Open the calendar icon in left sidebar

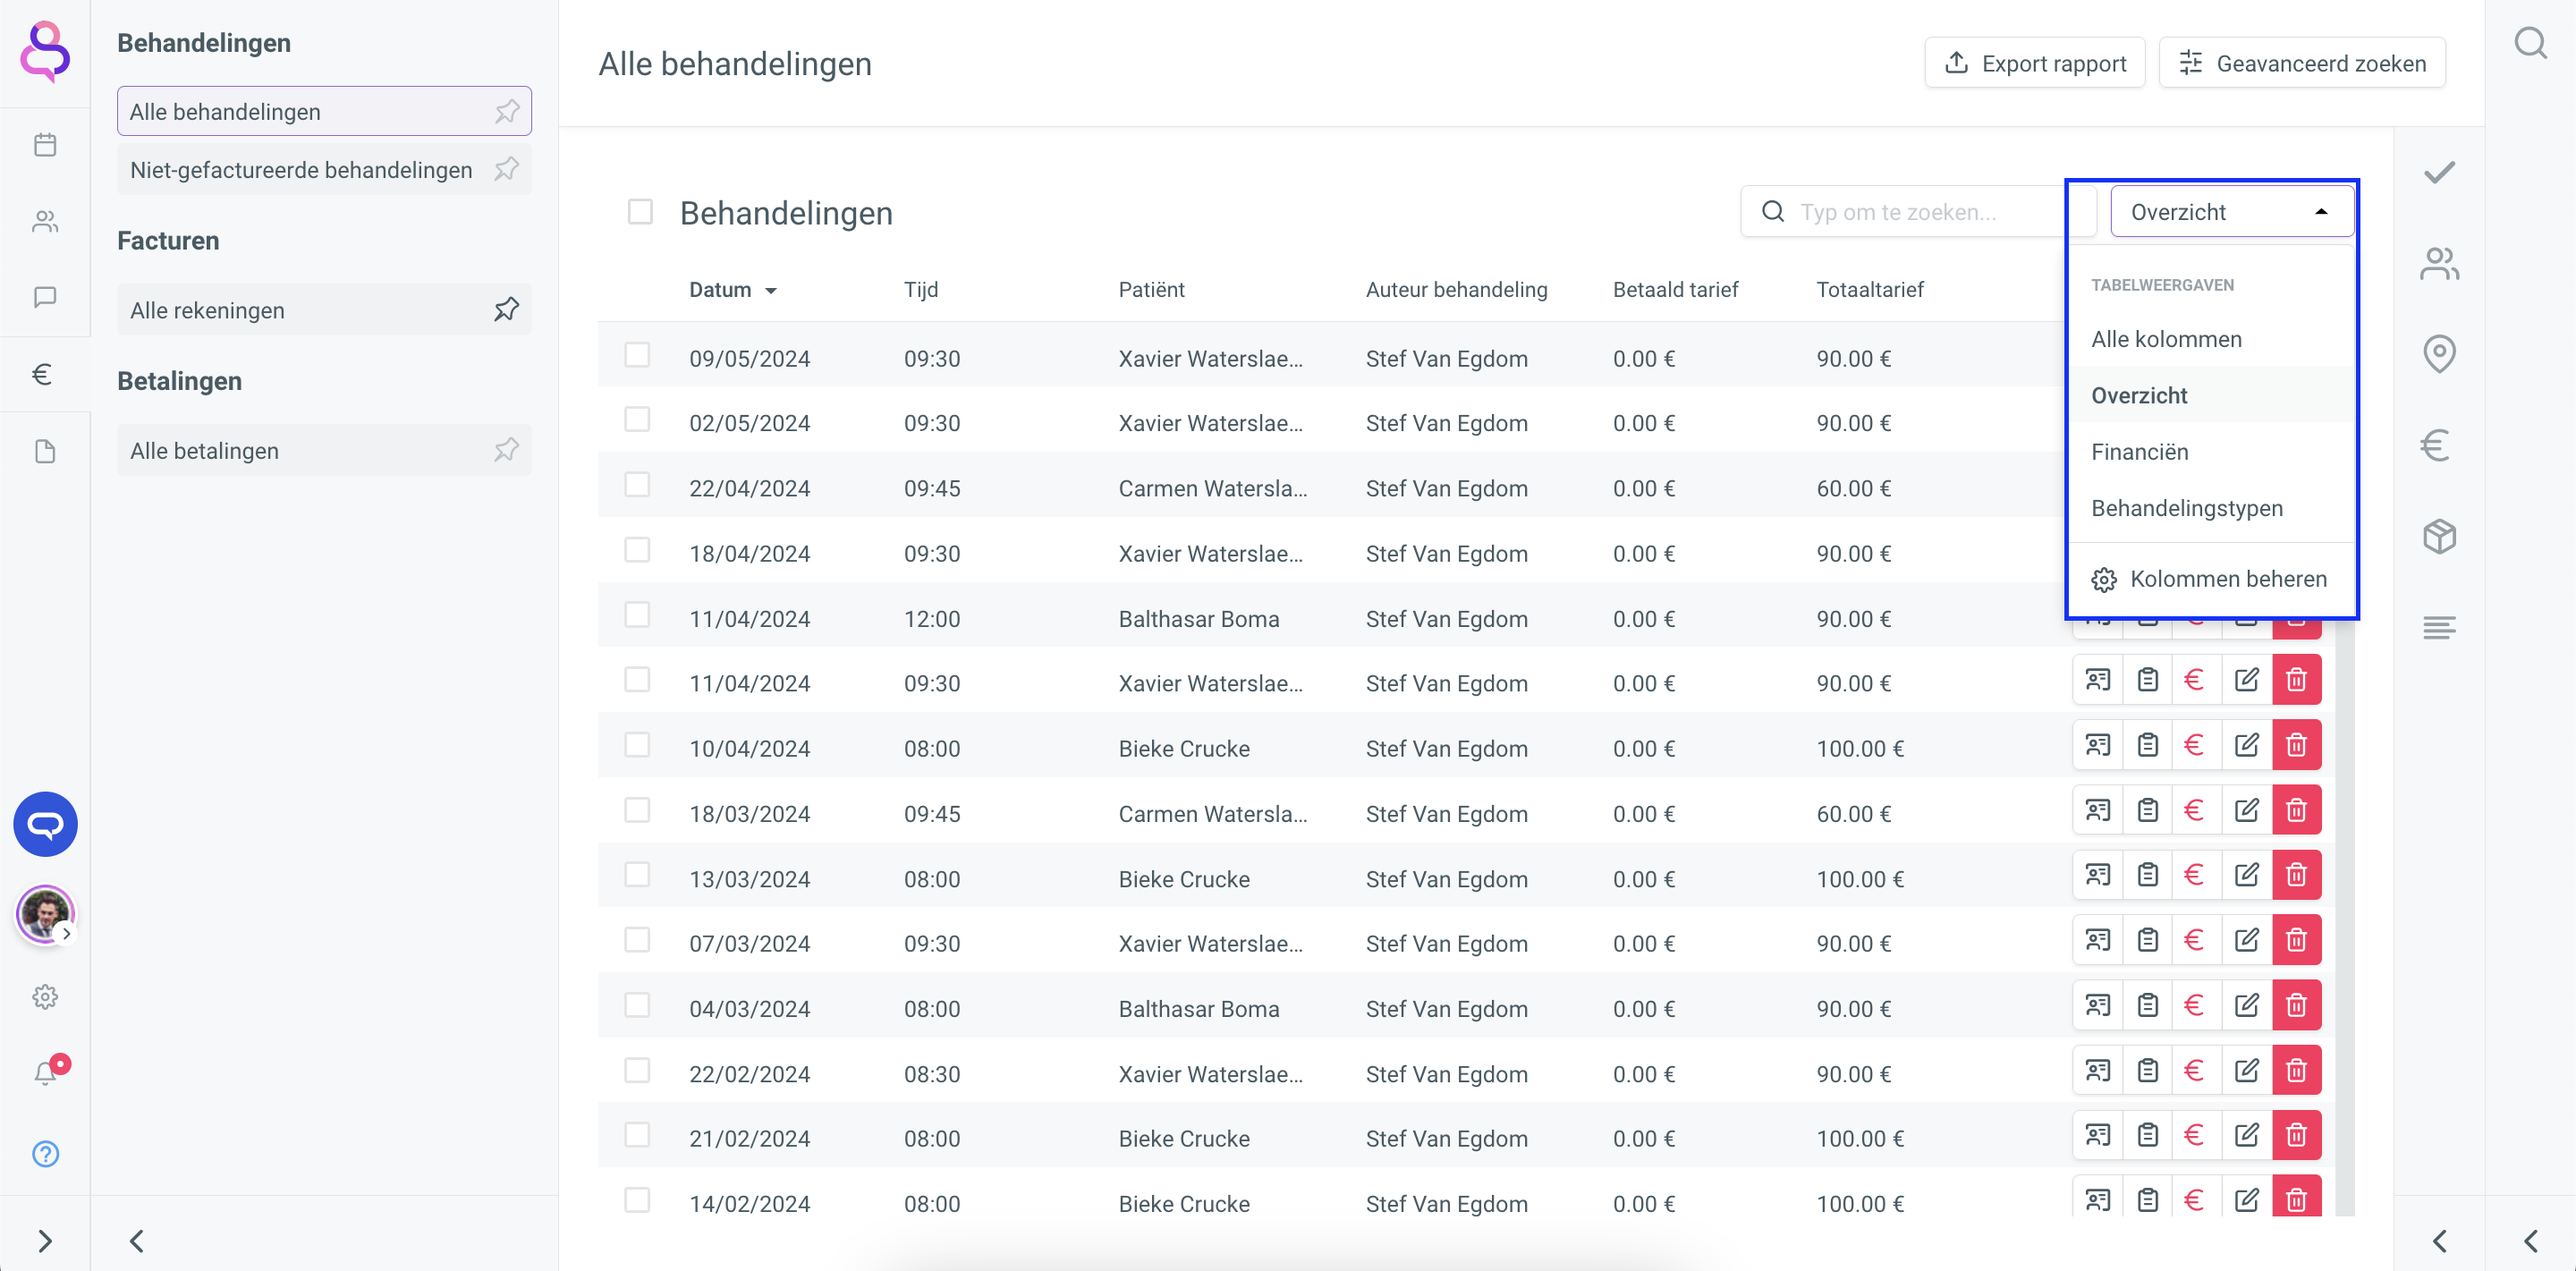click(45, 145)
